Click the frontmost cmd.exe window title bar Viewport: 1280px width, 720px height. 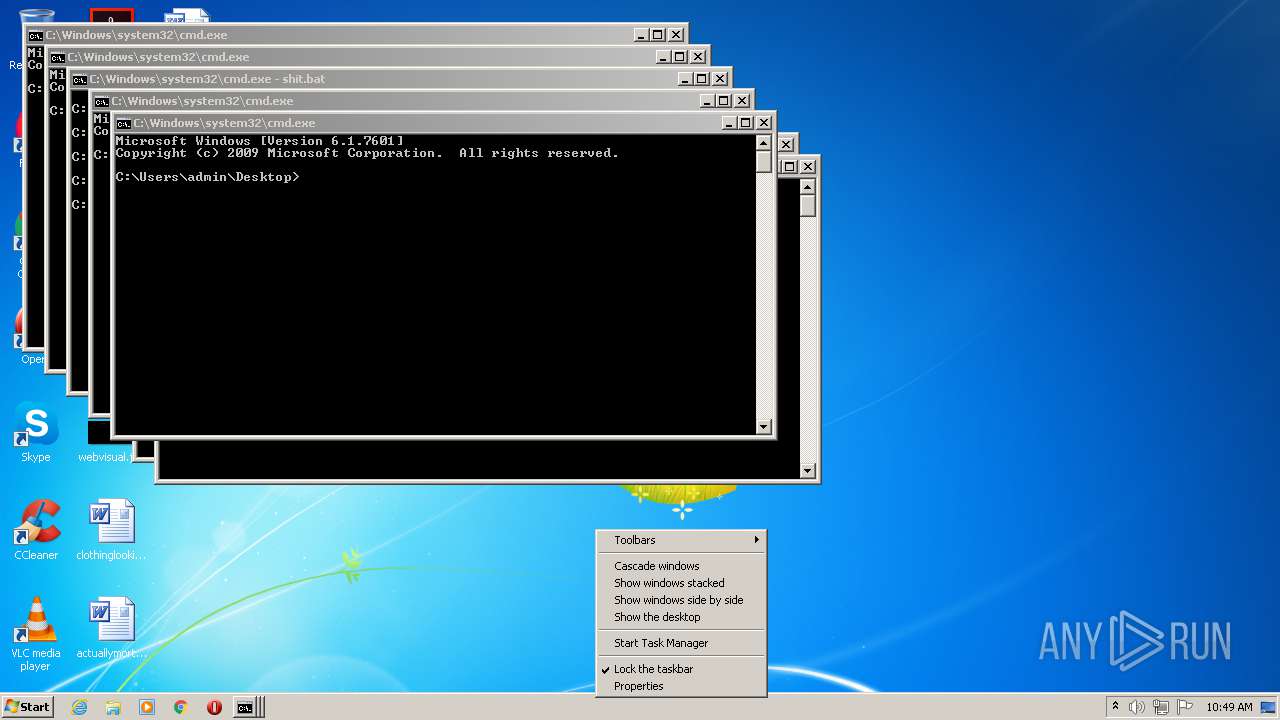point(425,123)
